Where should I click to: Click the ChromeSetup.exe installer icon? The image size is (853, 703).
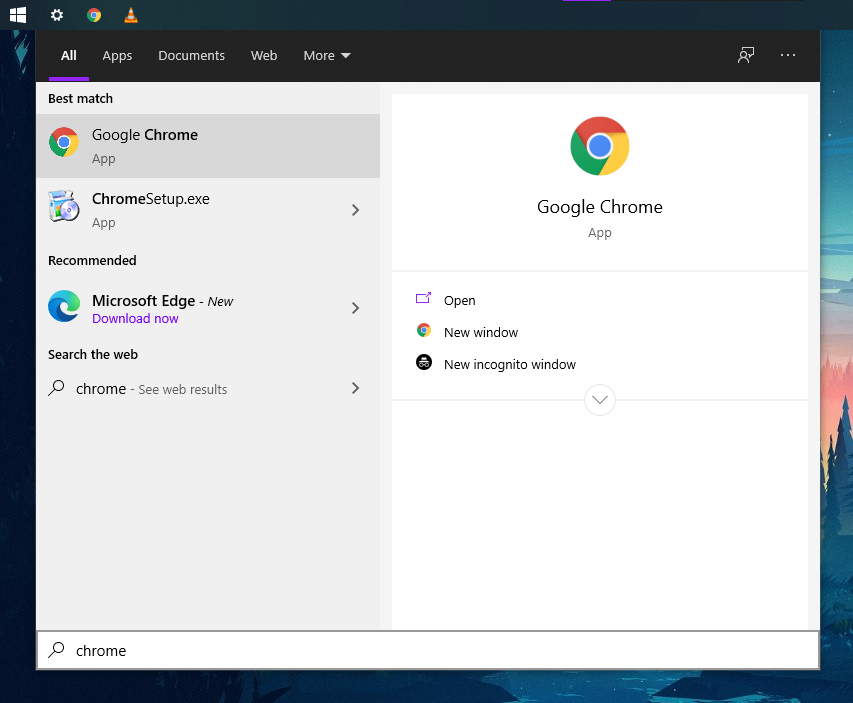pyautogui.click(x=64, y=206)
